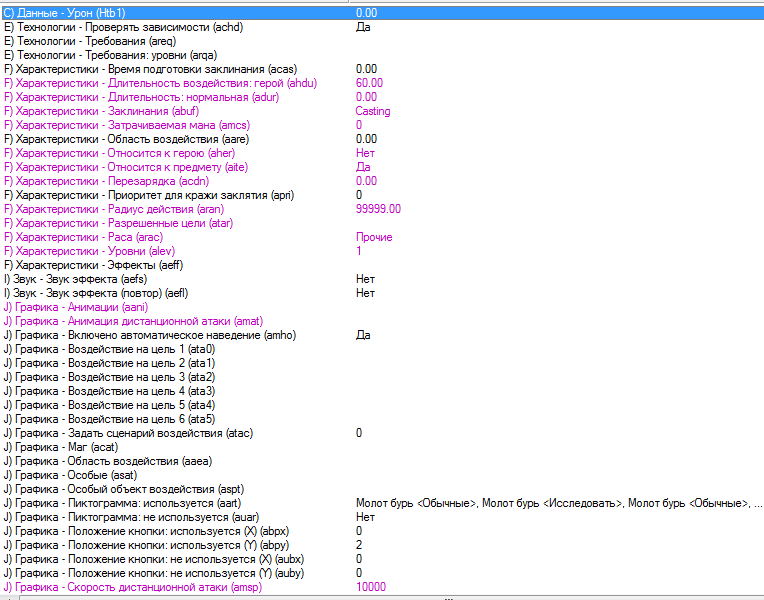Select 'Воздействие на цель 4 (ata3)' row

point(382,391)
